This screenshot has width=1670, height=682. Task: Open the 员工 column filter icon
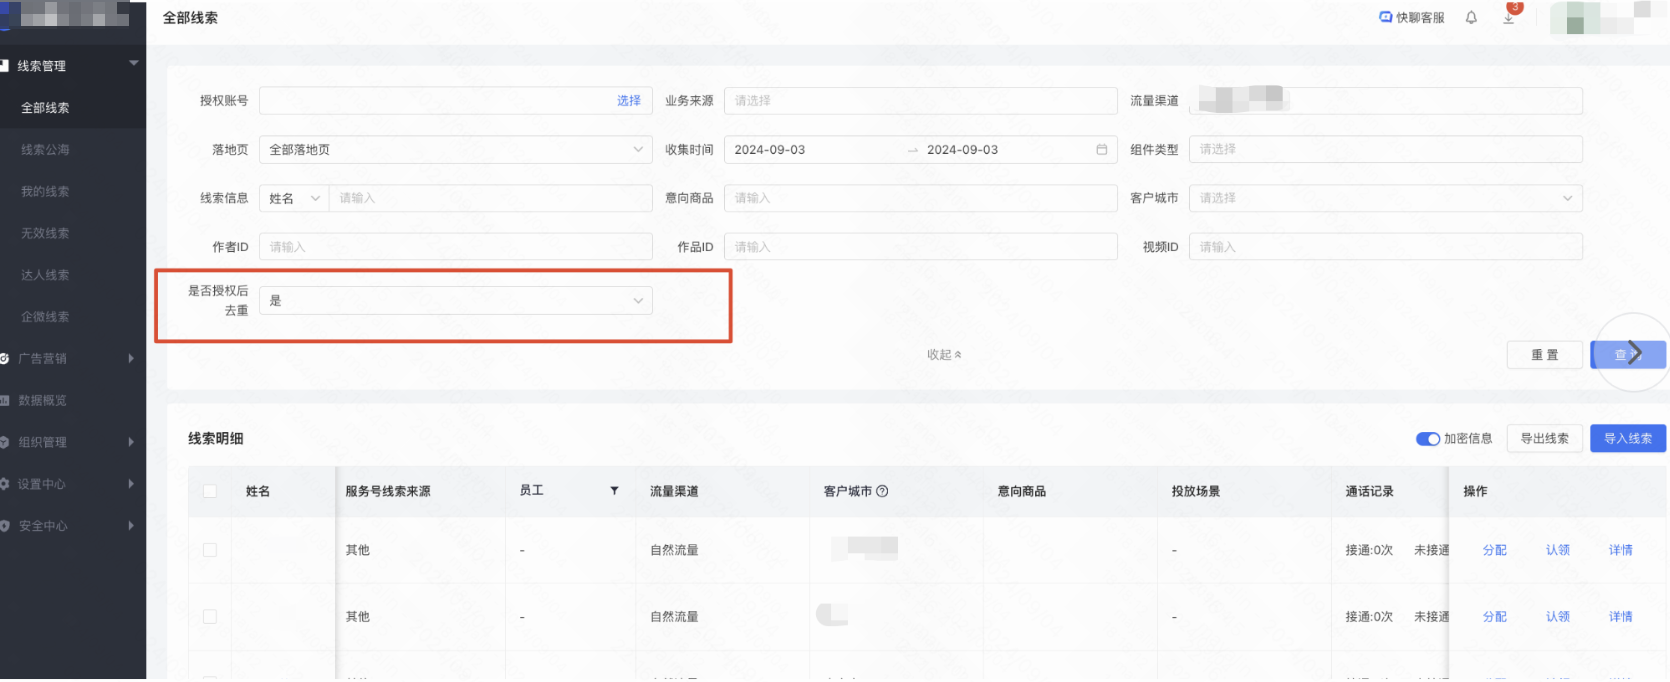point(614,490)
